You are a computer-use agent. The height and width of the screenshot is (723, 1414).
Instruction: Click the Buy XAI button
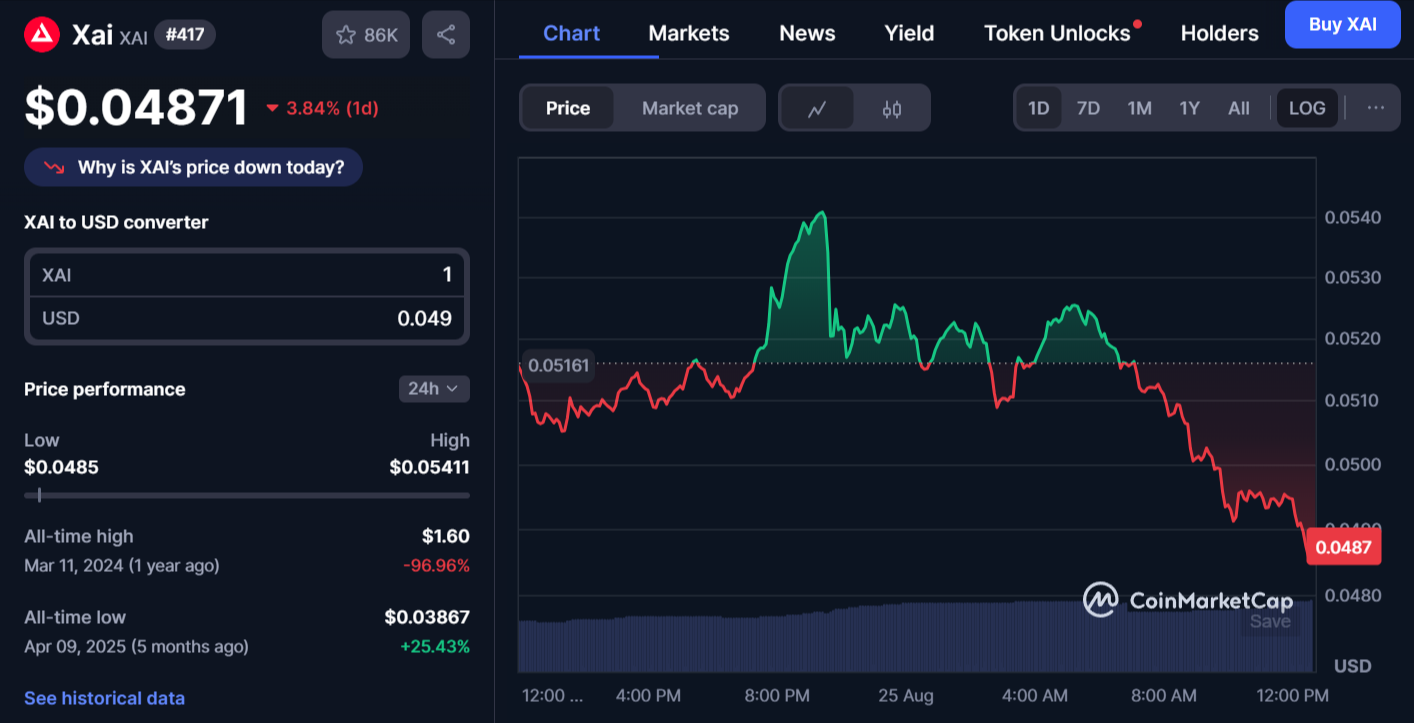tap(1343, 25)
